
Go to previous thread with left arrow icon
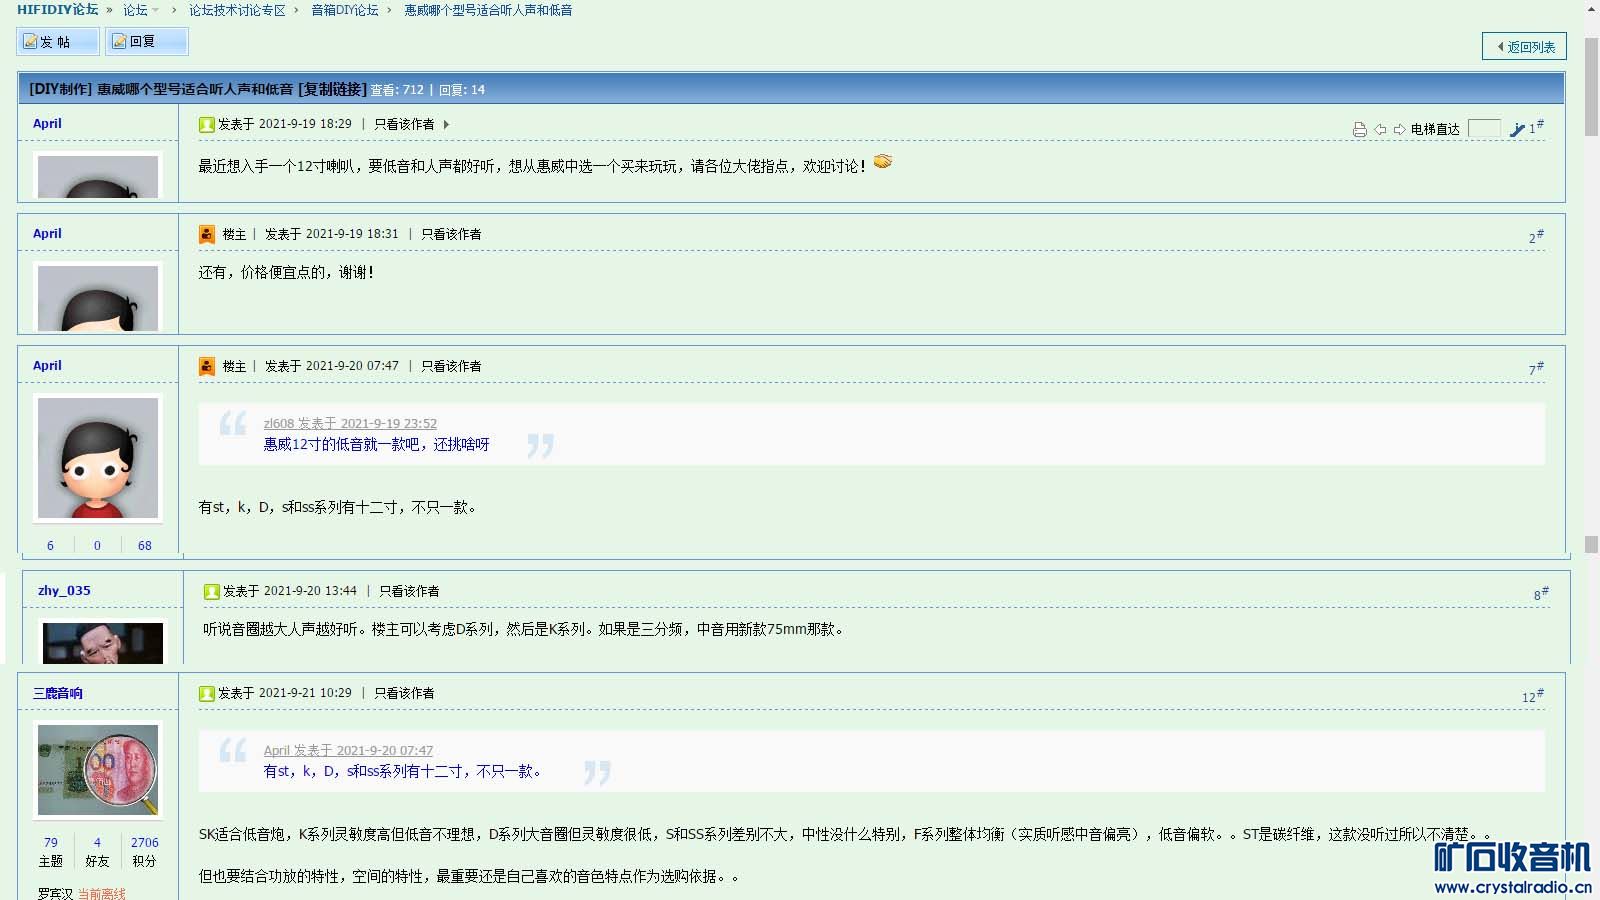tap(1380, 129)
